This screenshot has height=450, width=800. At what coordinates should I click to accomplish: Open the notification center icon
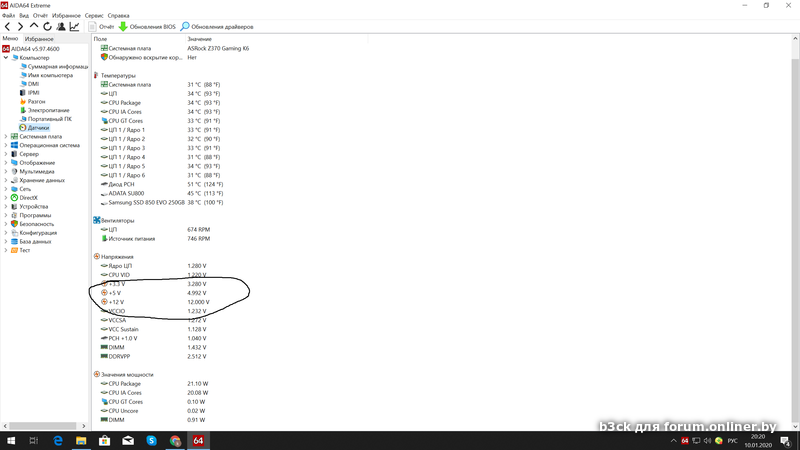[785, 441]
